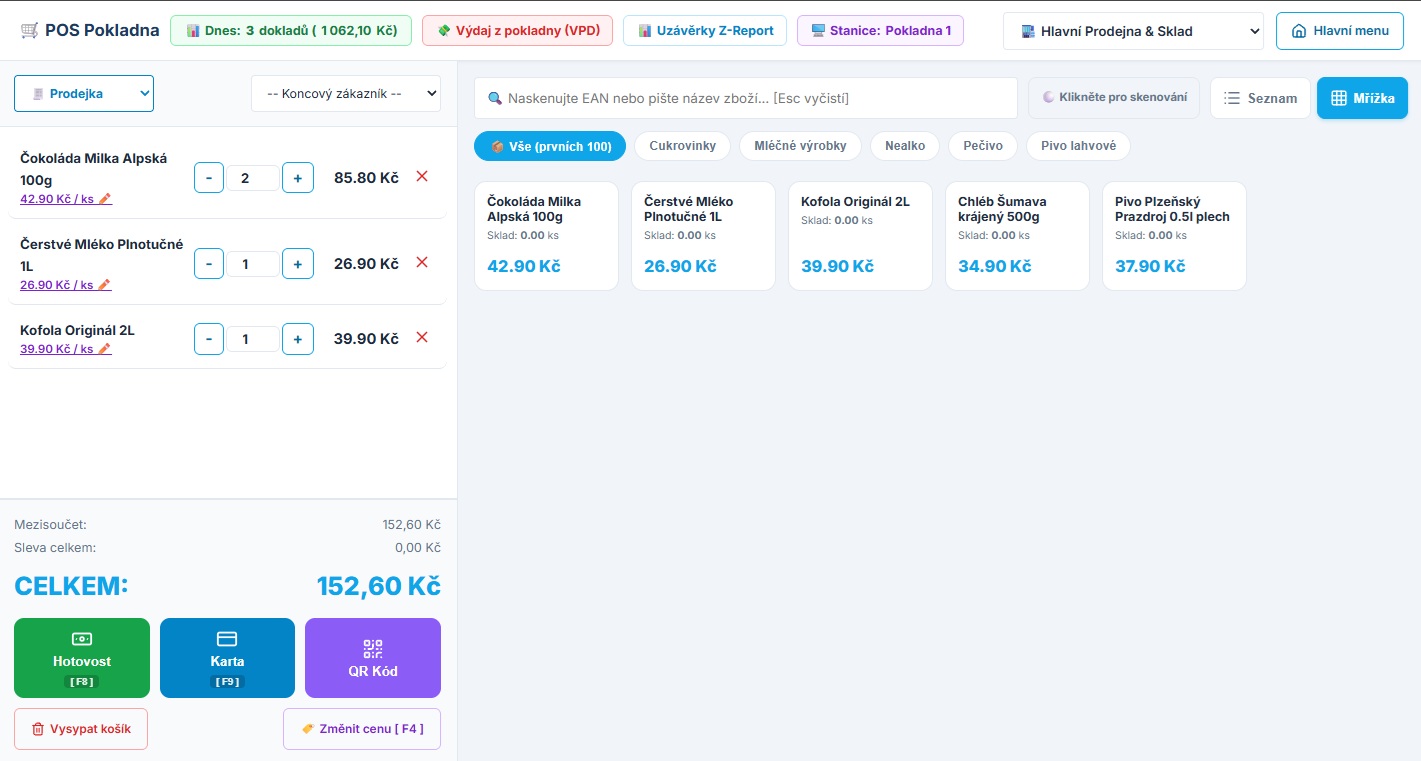The width and height of the screenshot is (1421, 761).
Task: Add Čokoláda Milka Alpská 100g product card
Action: pyautogui.click(x=546, y=236)
